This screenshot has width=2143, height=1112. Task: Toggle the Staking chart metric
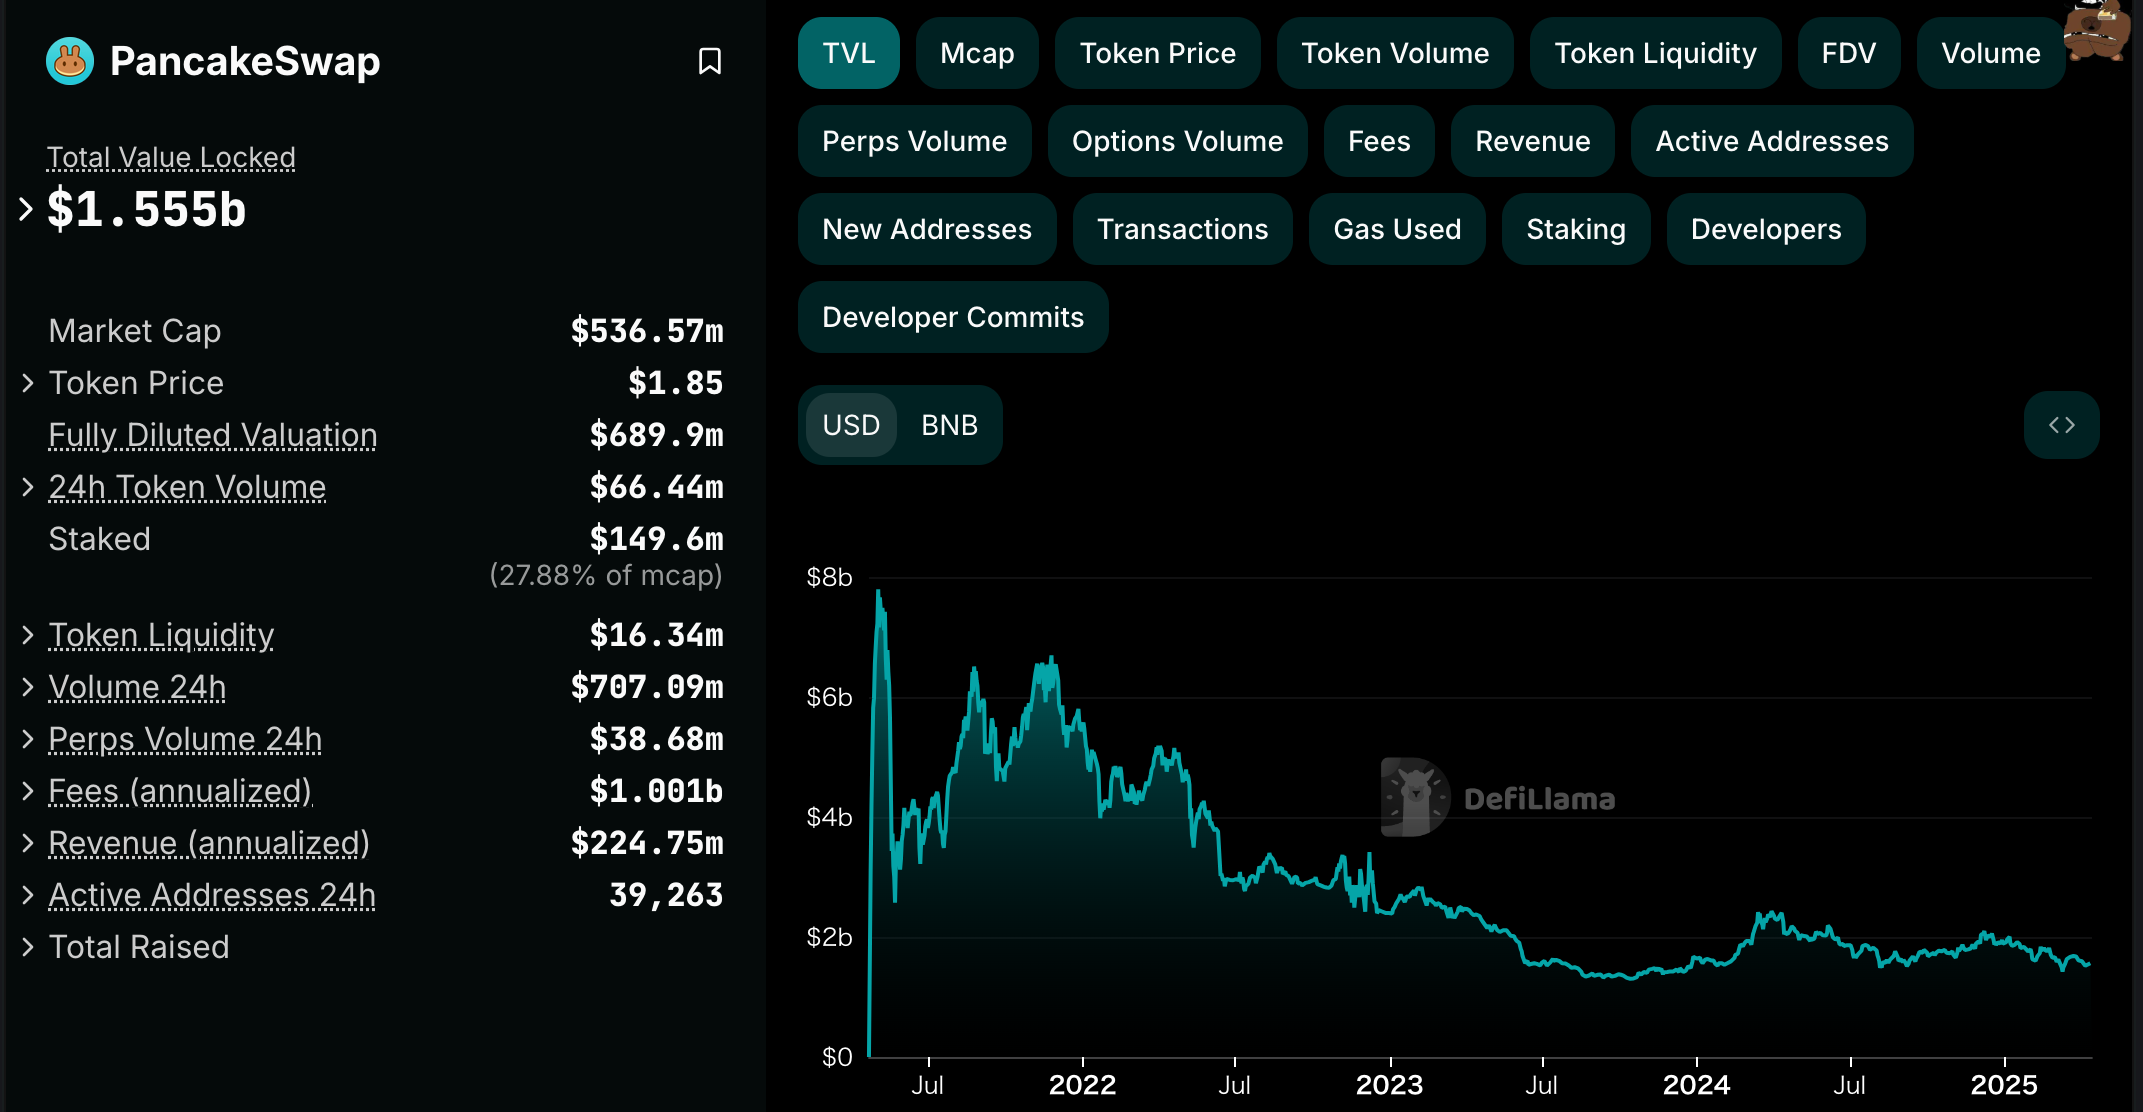click(1576, 229)
